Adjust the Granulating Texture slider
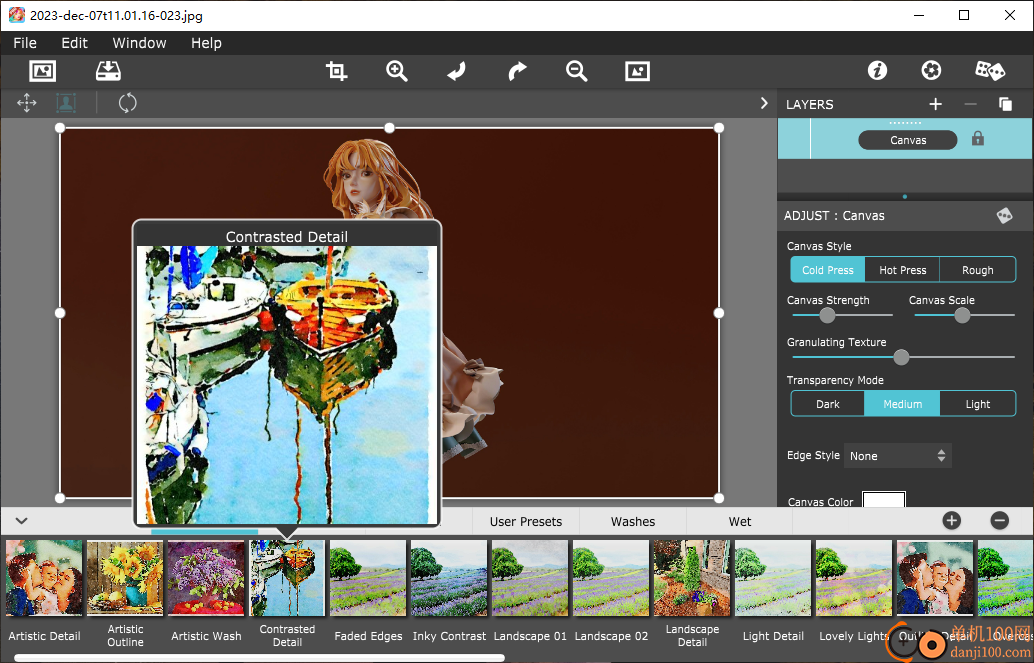Screen dimensions: 1034x663 click(901, 357)
